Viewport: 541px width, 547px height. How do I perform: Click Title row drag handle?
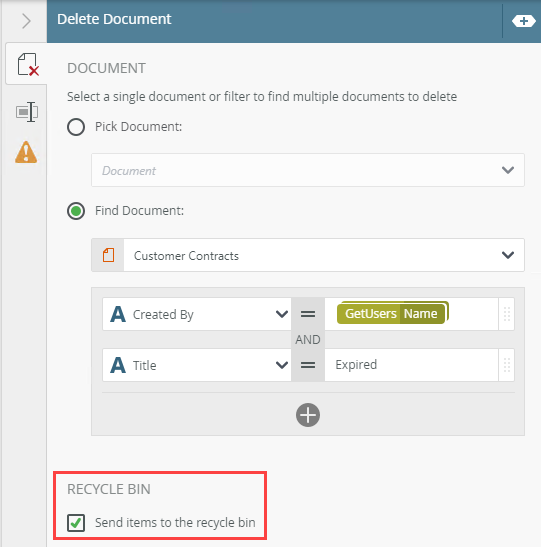507,365
